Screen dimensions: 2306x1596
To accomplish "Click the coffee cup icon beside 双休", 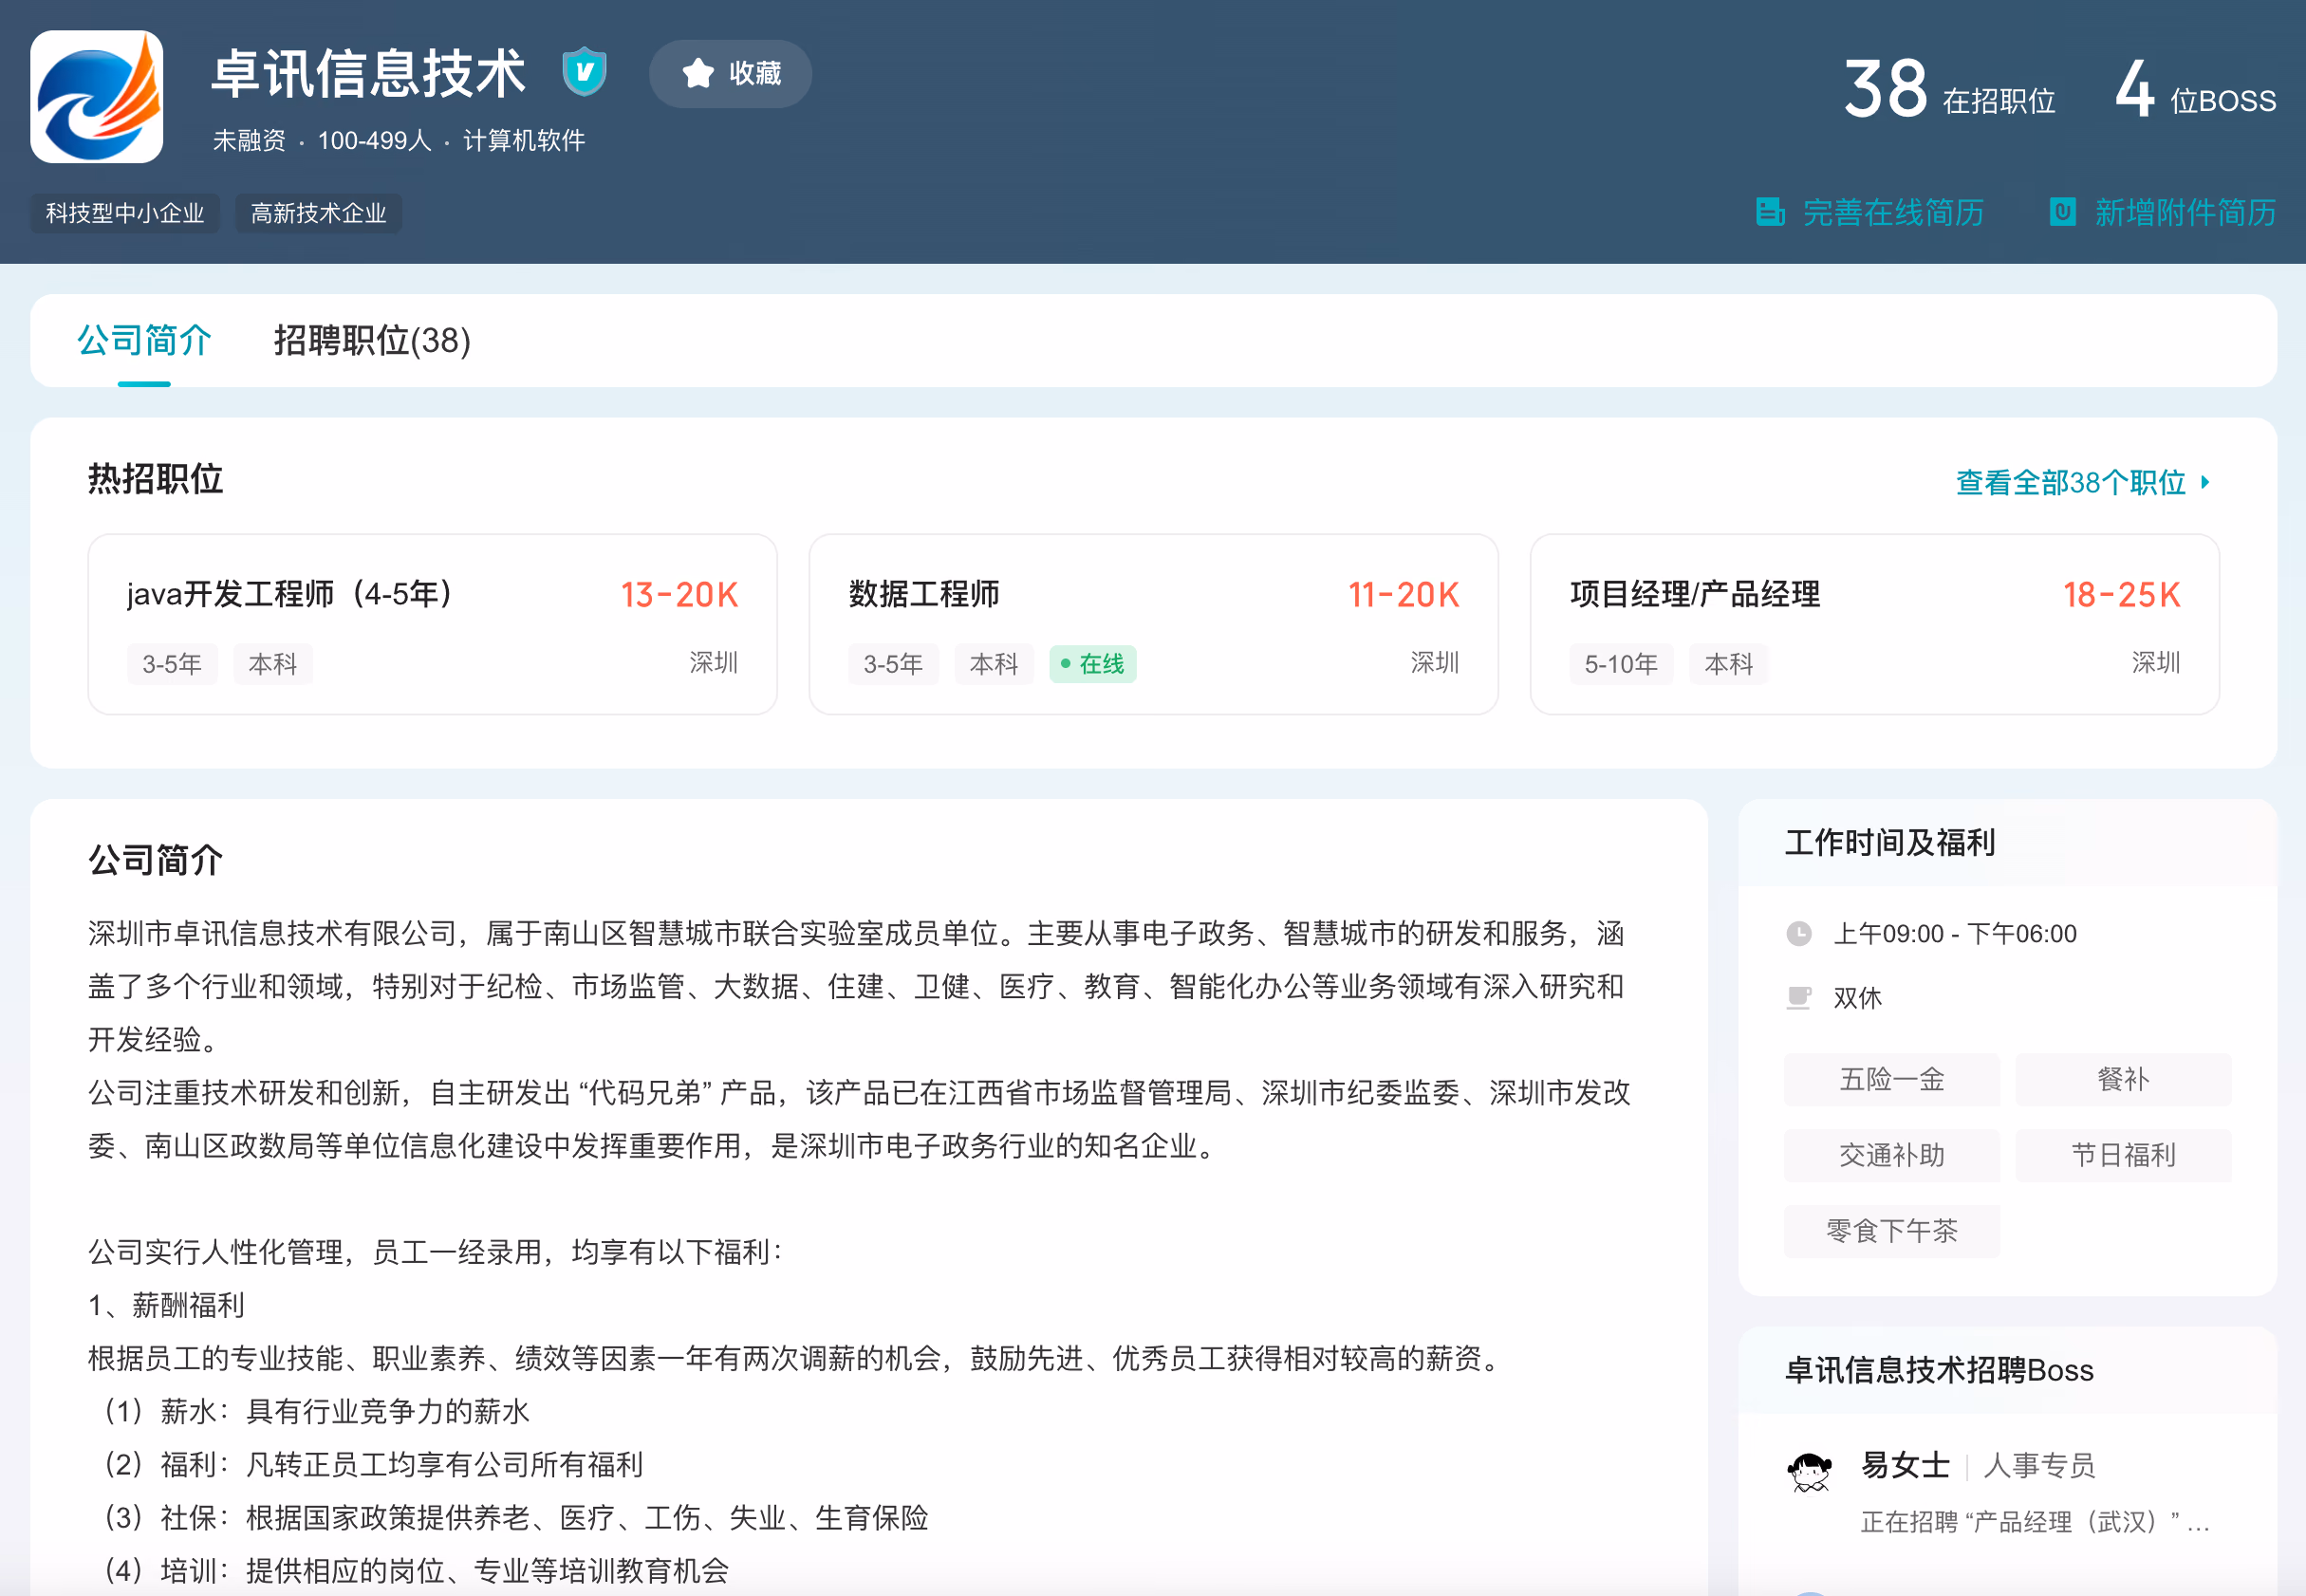I will coord(1798,997).
